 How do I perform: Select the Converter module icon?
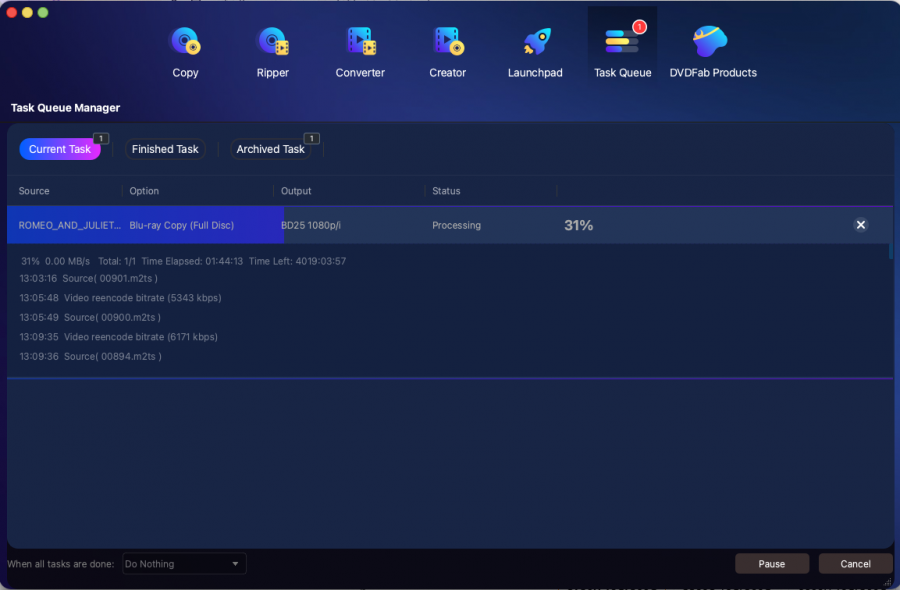(360, 42)
